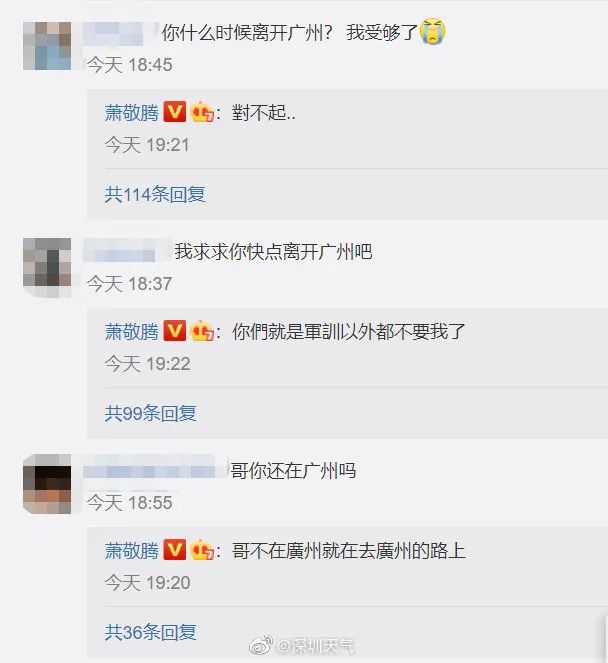Screen dimensions: 608x663
Task: Expand 共36条回复 reply thread
Action: [150, 632]
